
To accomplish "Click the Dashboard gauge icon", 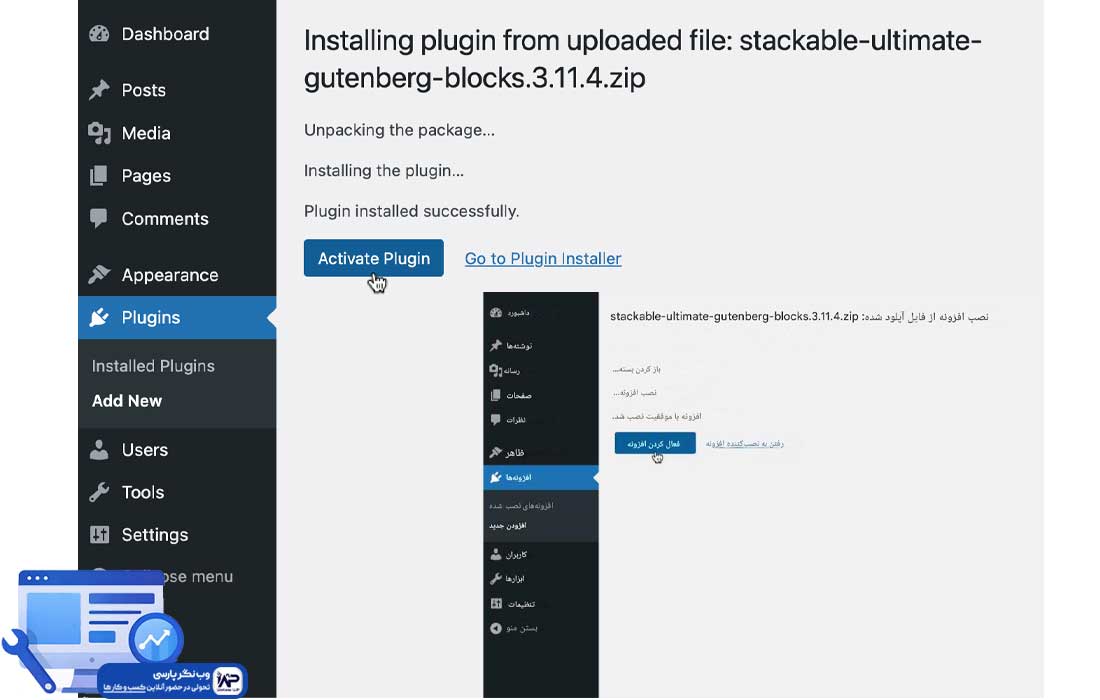I will tap(100, 34).
